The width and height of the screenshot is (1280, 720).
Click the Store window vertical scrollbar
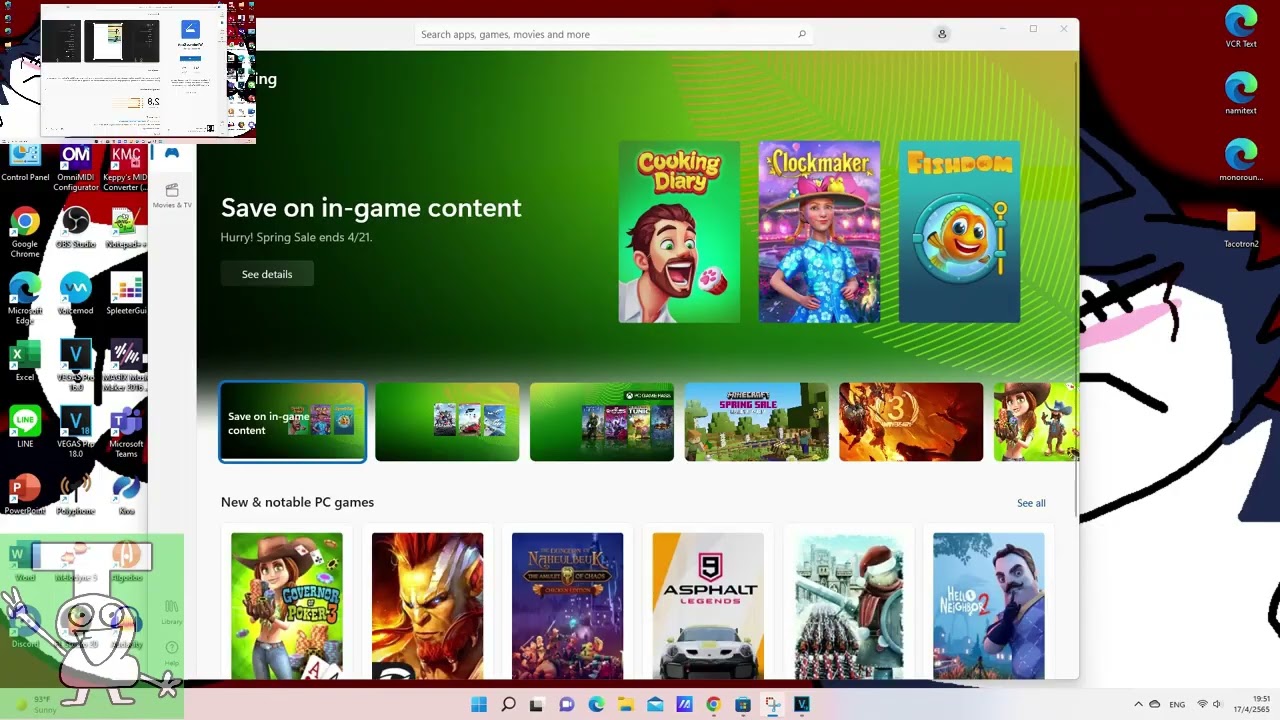coord(1076,290)
